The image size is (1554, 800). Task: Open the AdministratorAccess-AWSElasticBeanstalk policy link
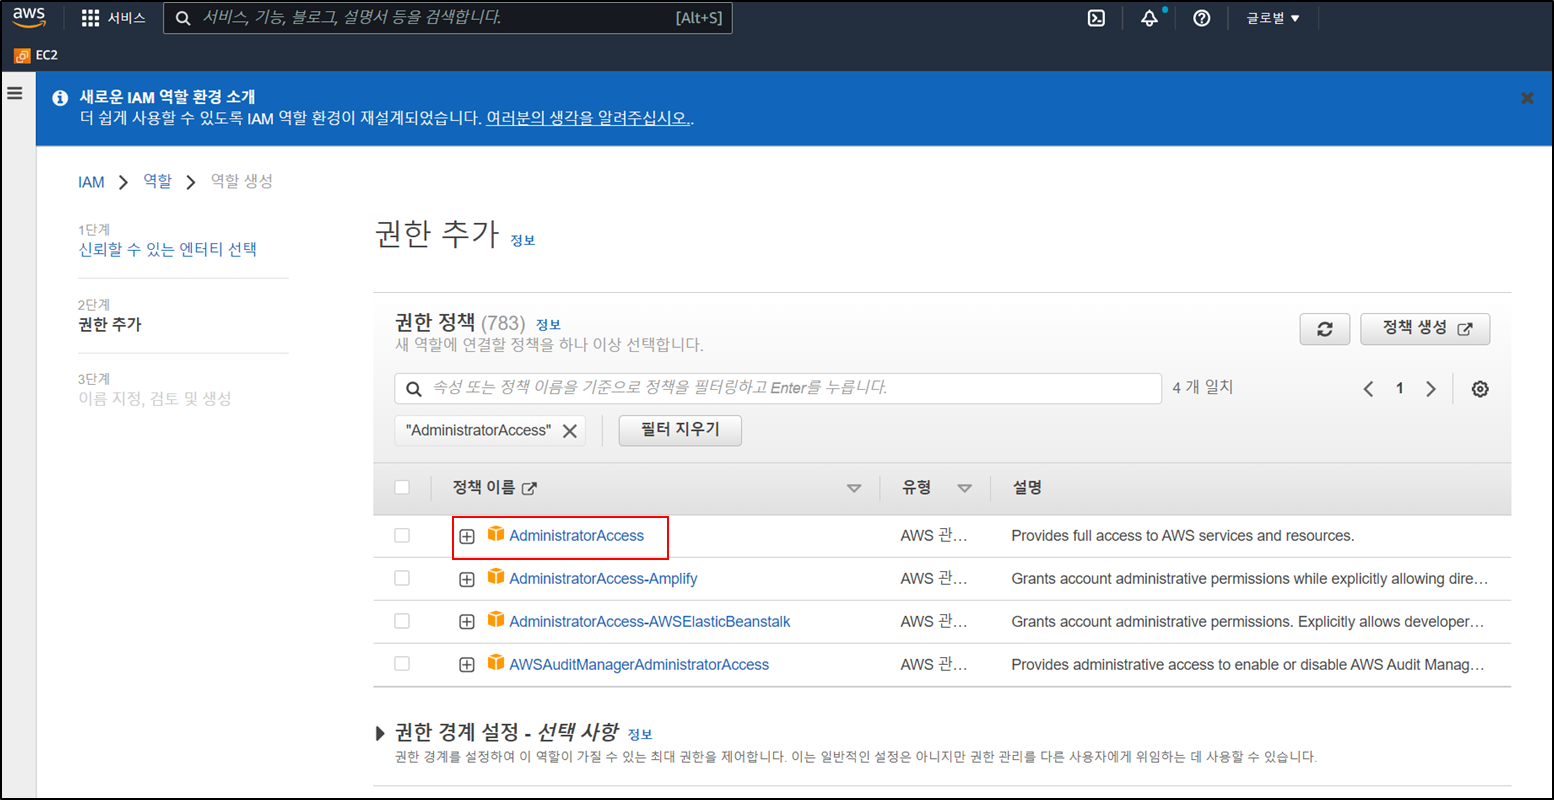[650, 622]
